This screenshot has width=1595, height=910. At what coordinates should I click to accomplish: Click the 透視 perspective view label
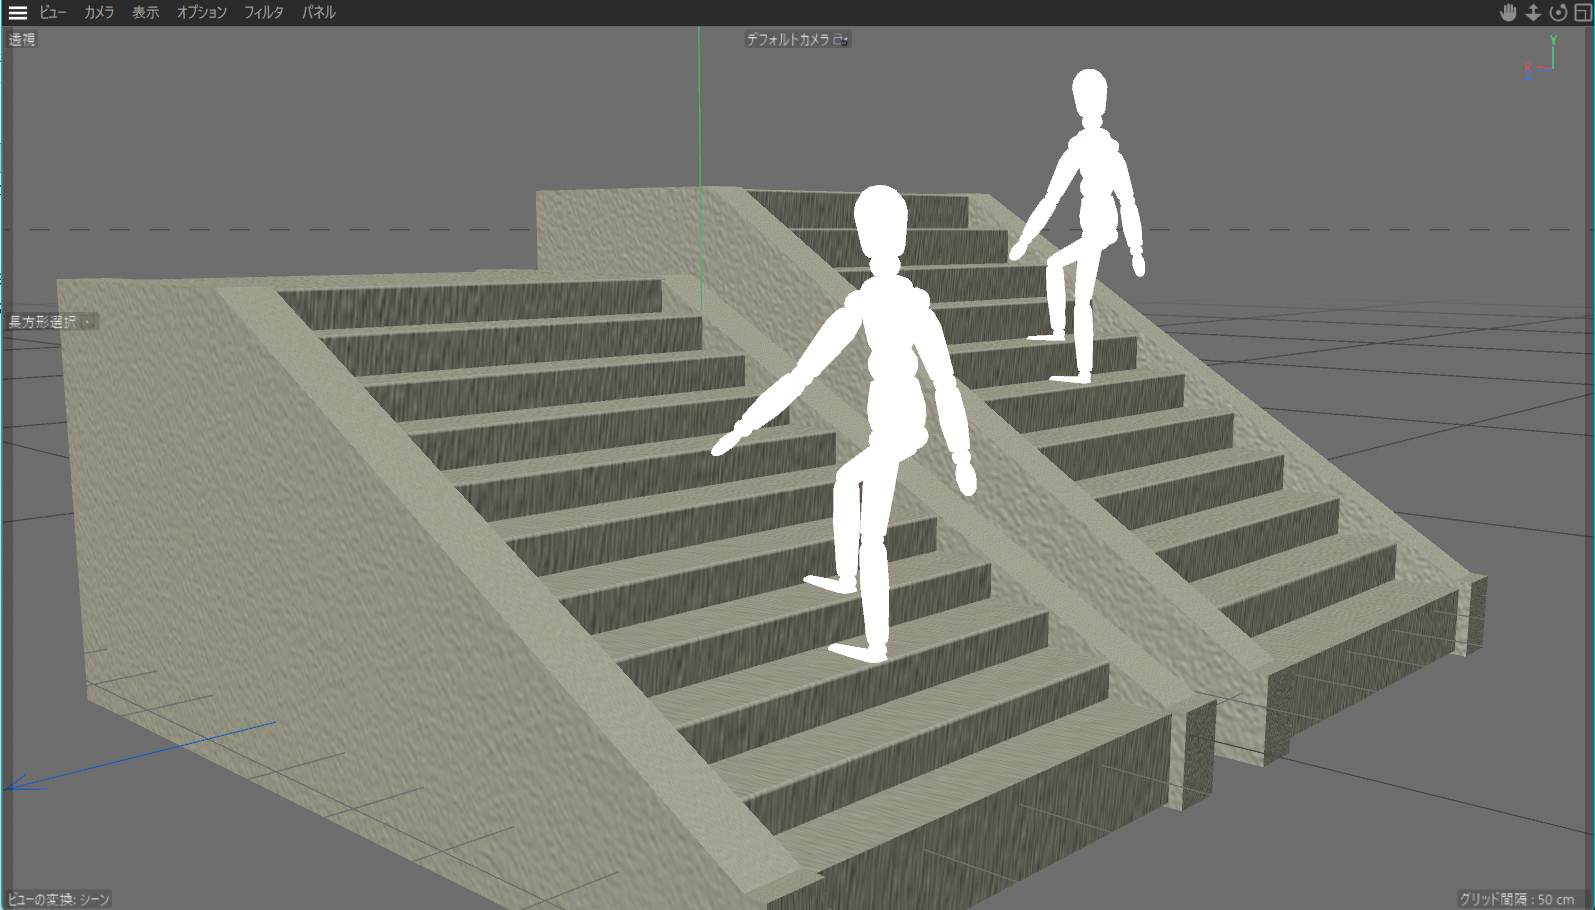point(22,40)
